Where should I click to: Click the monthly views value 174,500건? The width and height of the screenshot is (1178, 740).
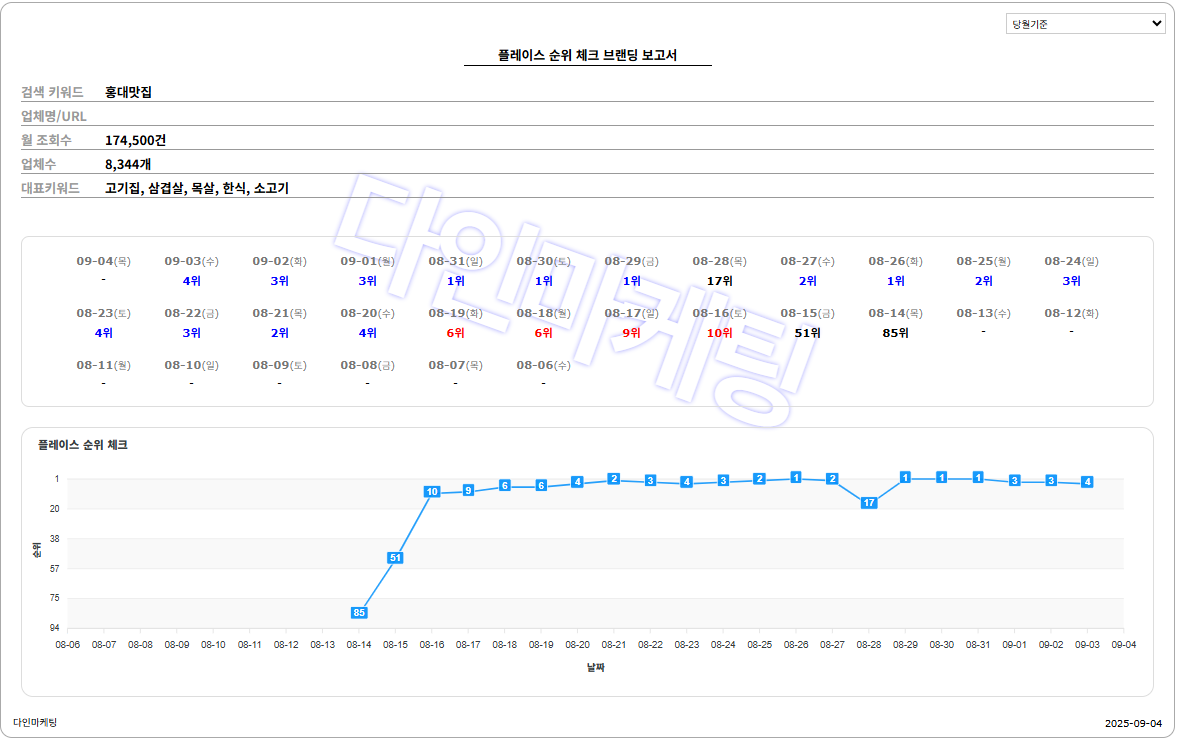coord(135,140)
